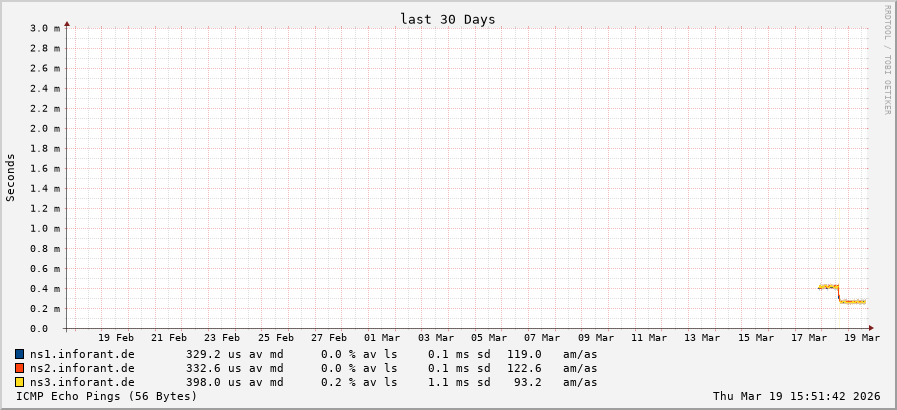This screenshot has width=897, height=410.
Task: Click the red arrow ending the X axis
Action: point(870,328)
